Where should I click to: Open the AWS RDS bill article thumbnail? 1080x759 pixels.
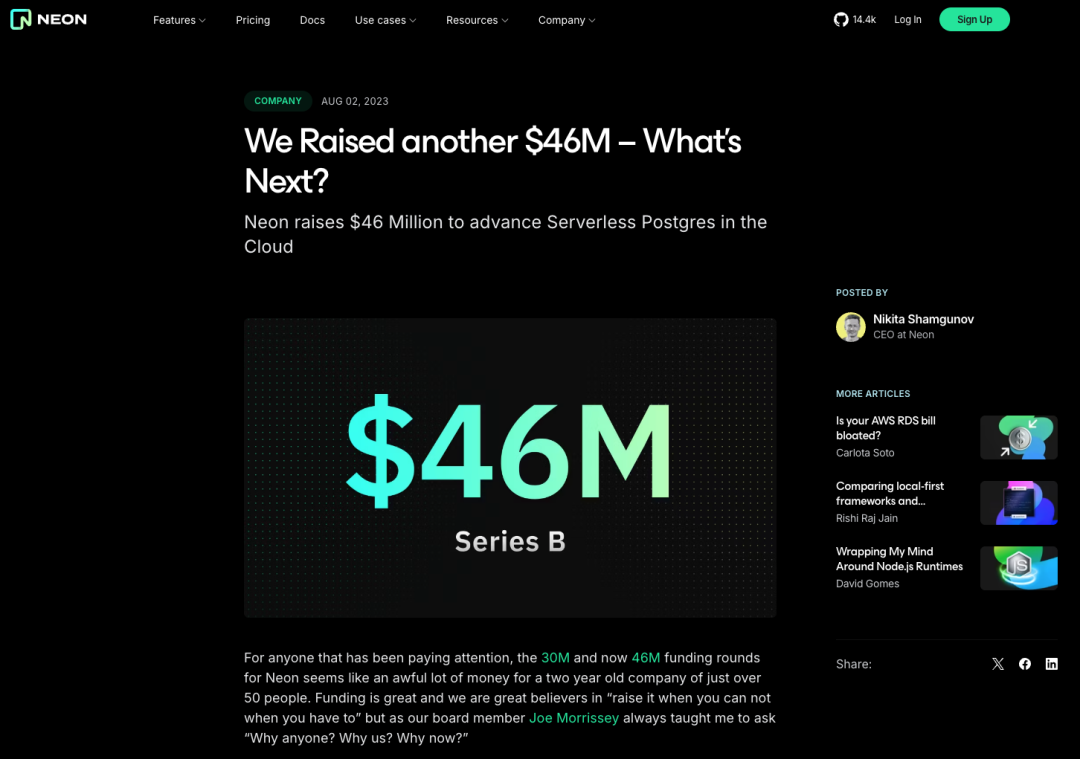(x=1019, y=437)
